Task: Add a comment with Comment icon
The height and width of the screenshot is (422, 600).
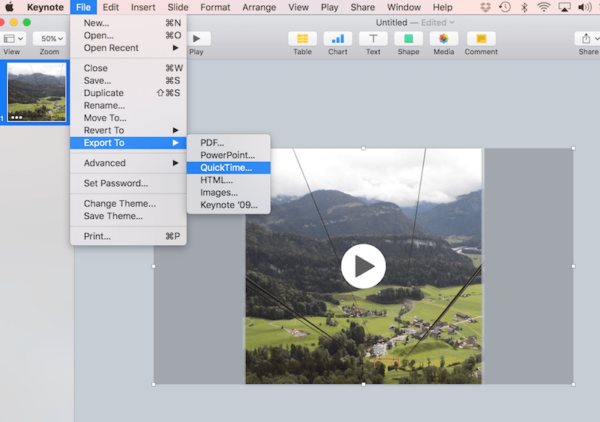Action: click(x=481, y=39)
